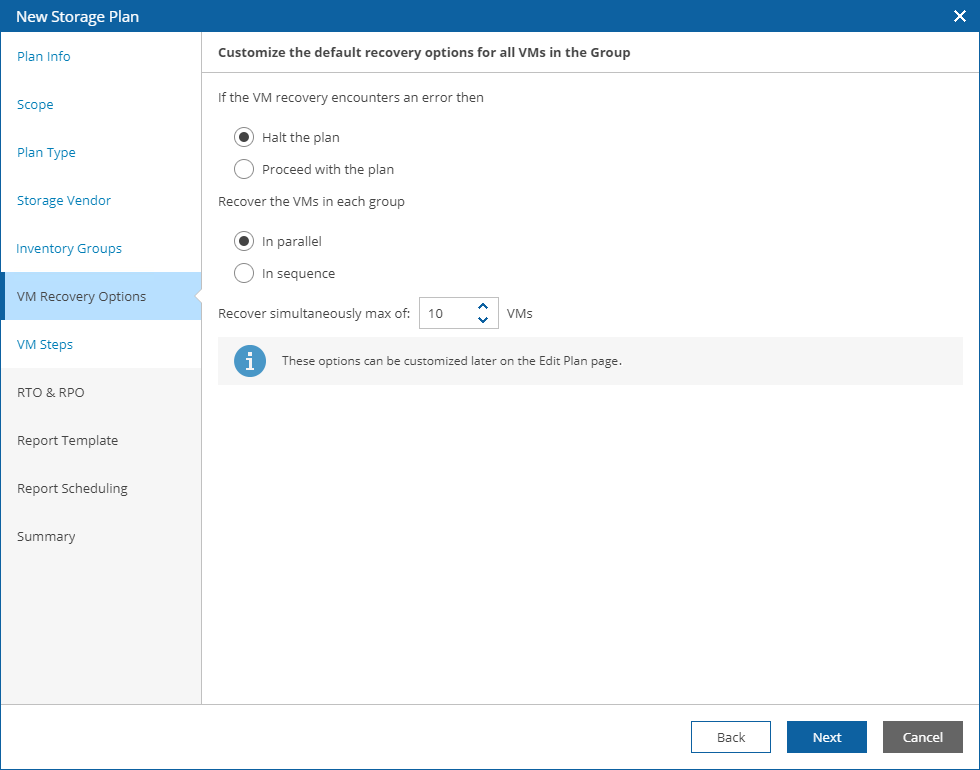The height and width of the screenshot is (770, 980).
Task: Click the max VMs number input field
Action: tap(445, 313)
